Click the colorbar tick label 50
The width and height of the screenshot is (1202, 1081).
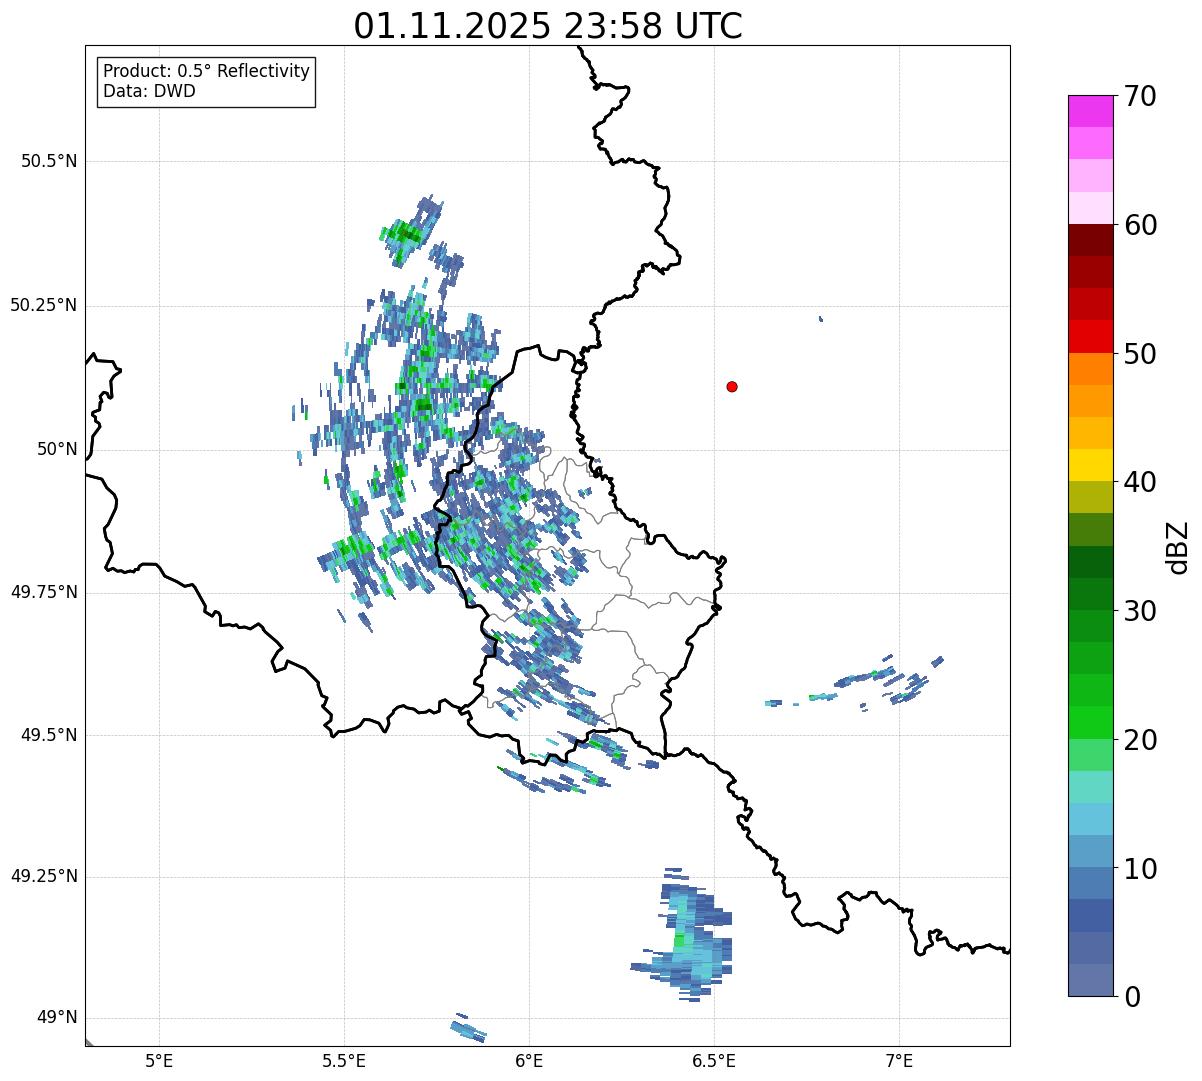[1141, 354]
